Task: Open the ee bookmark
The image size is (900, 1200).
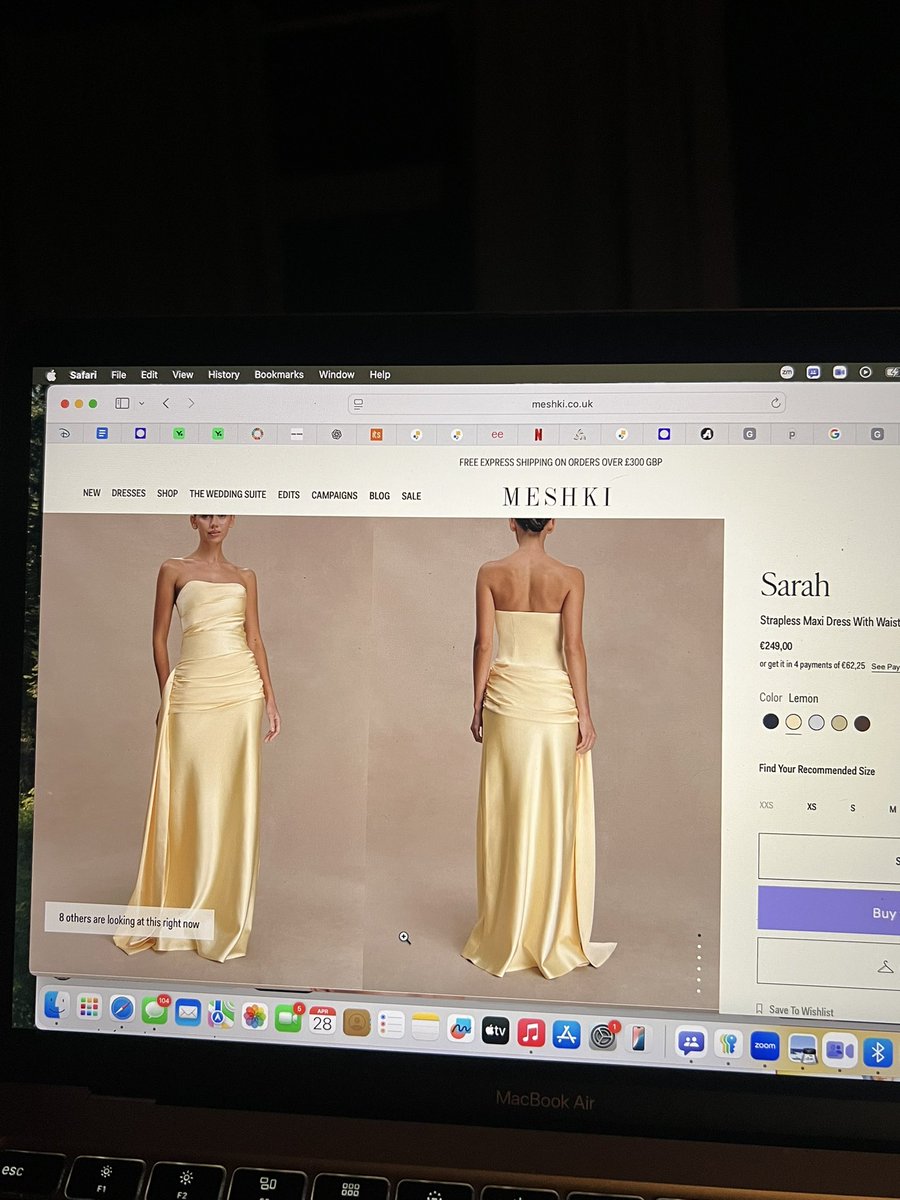Action: point(497,434)
